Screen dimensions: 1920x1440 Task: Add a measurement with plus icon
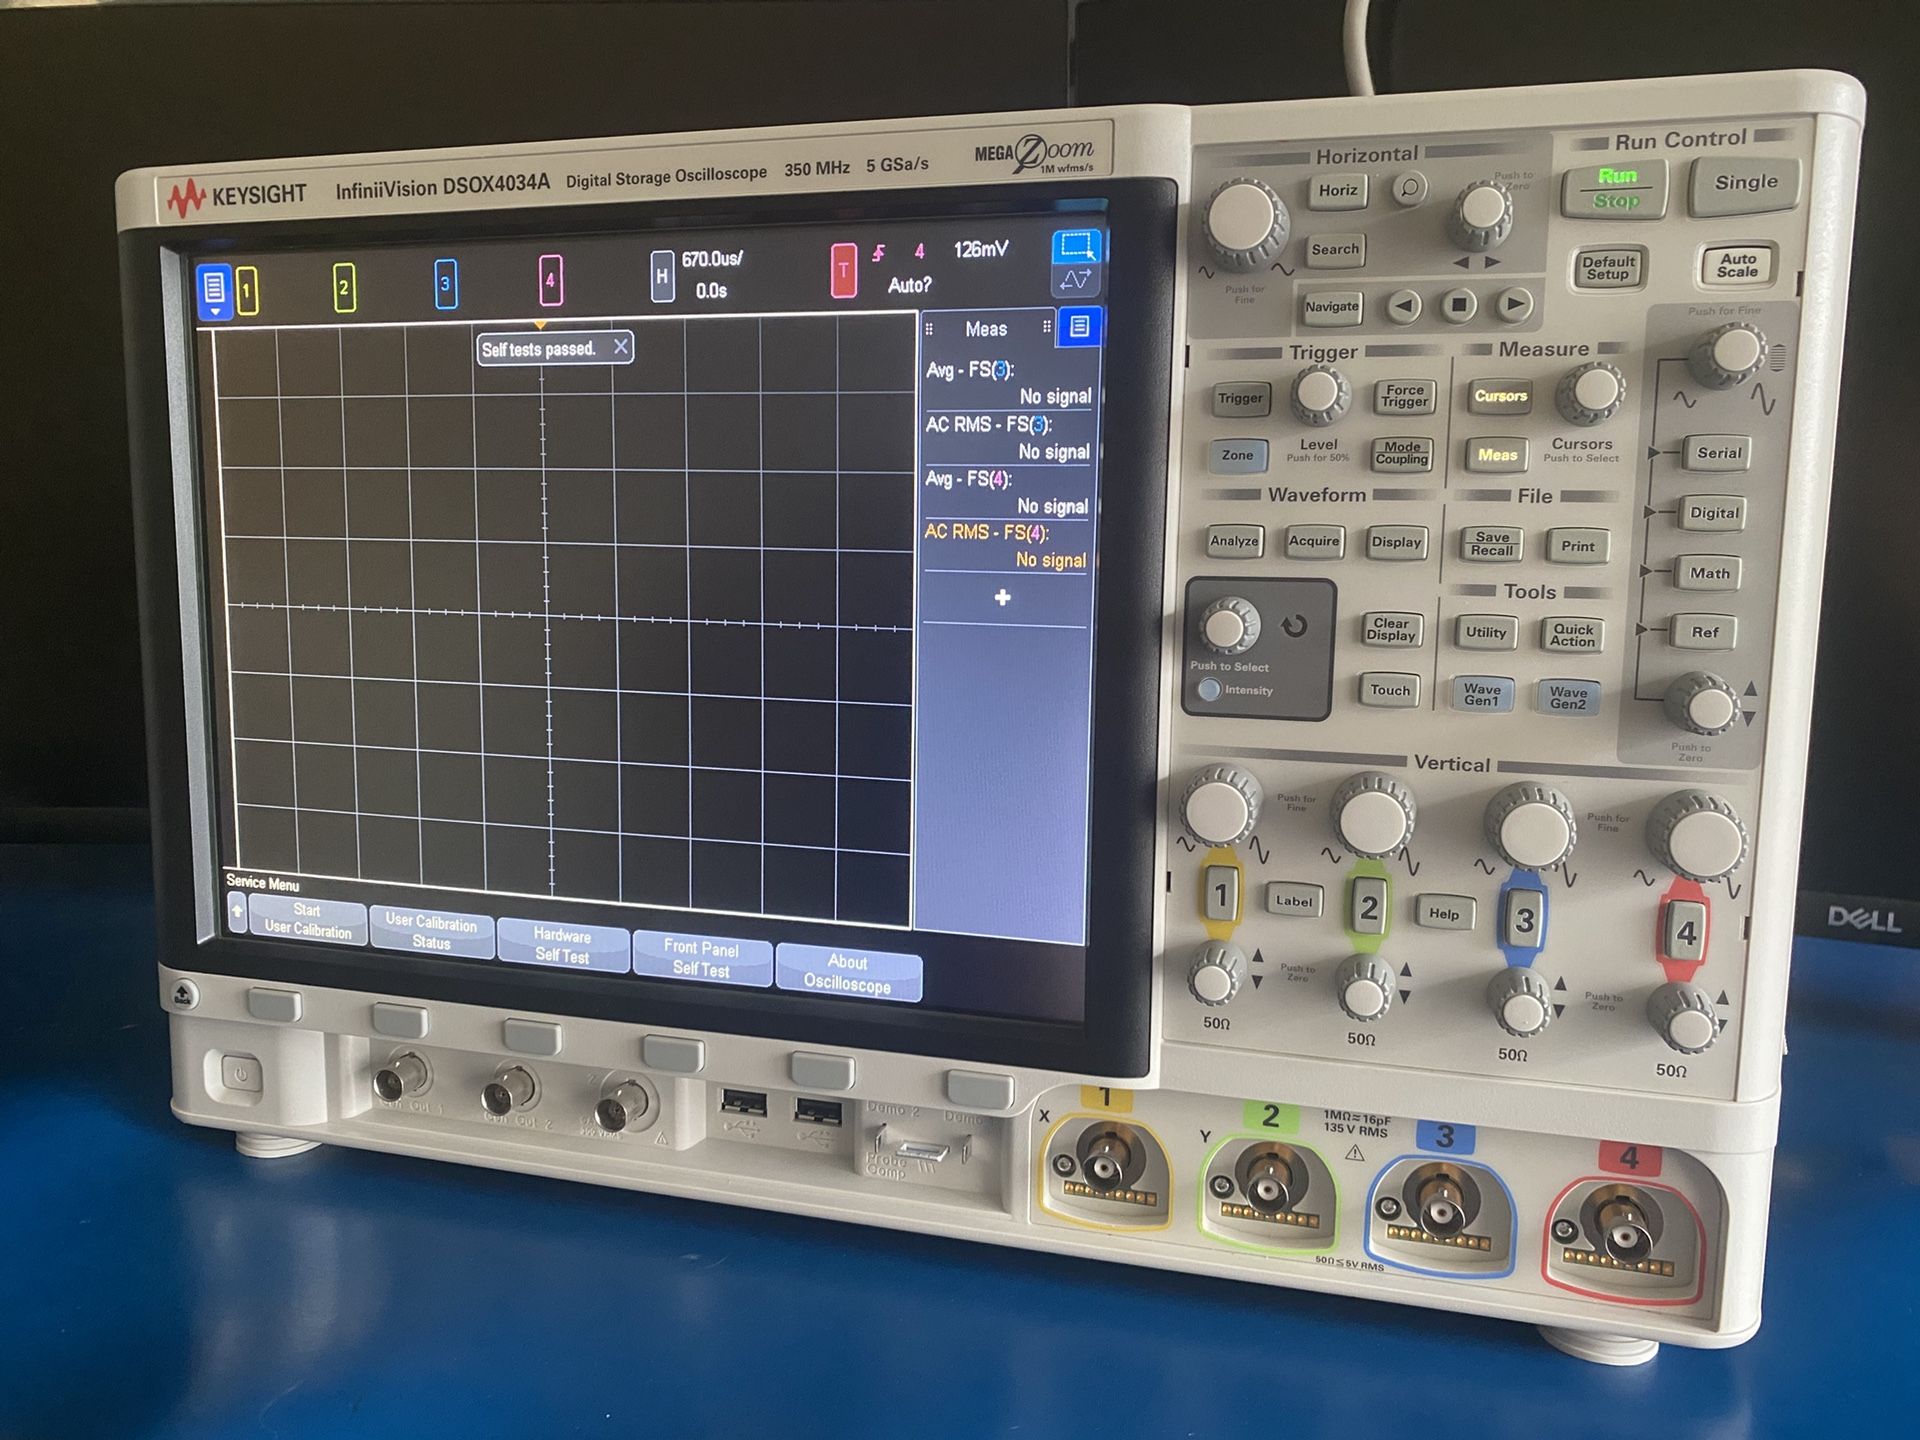(1002, 598)
